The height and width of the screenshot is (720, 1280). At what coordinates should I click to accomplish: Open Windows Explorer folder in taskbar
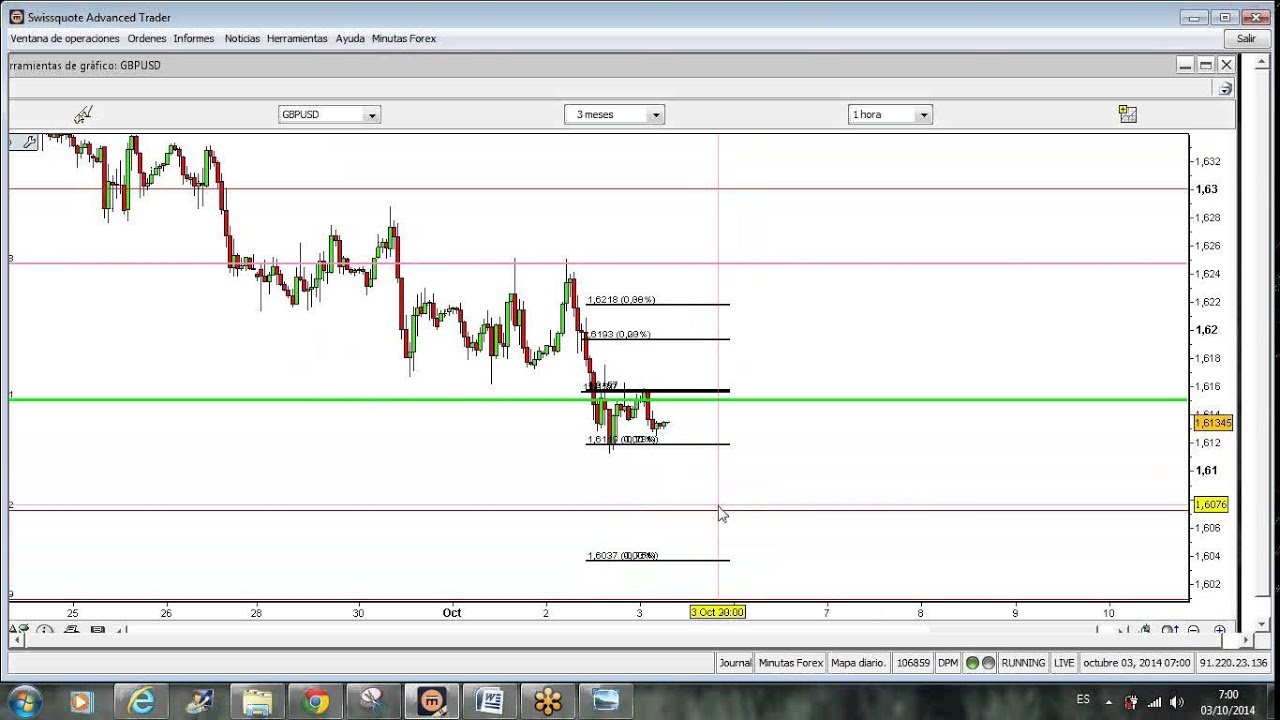tap(257, 701)
